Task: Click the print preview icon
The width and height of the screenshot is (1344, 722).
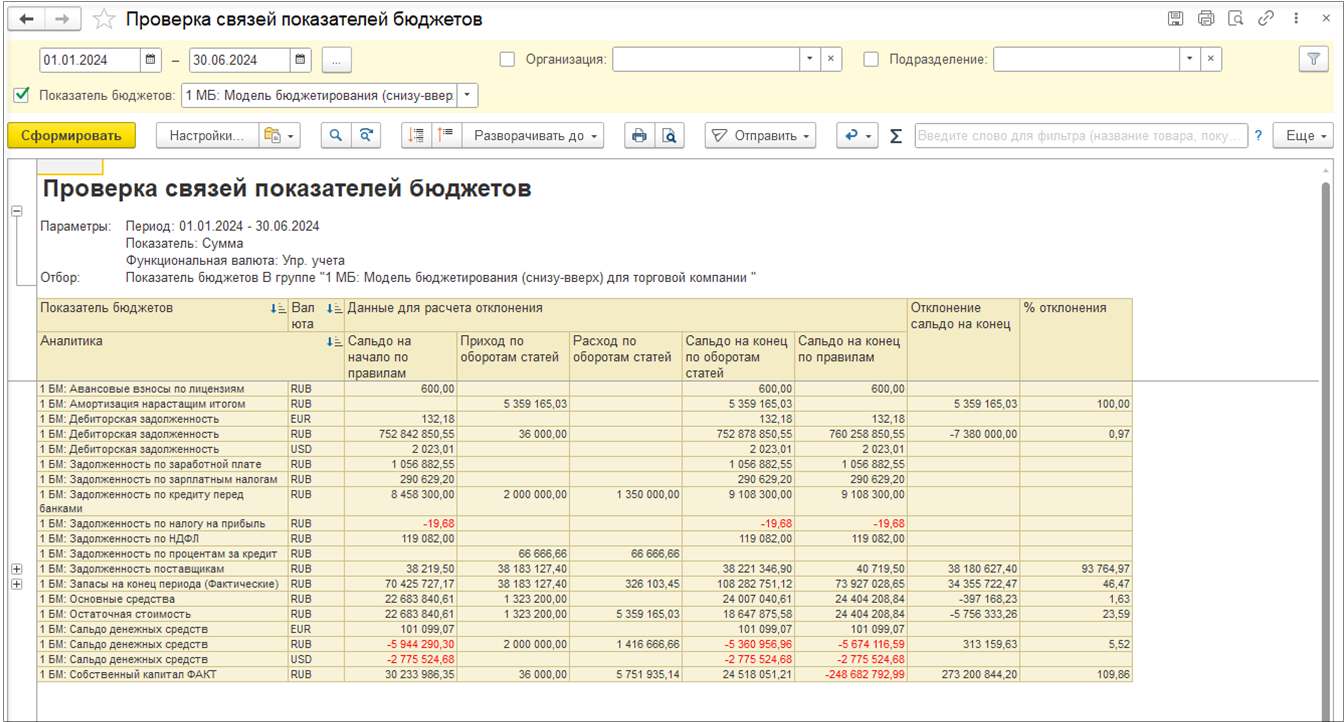Action: (670, 136)
